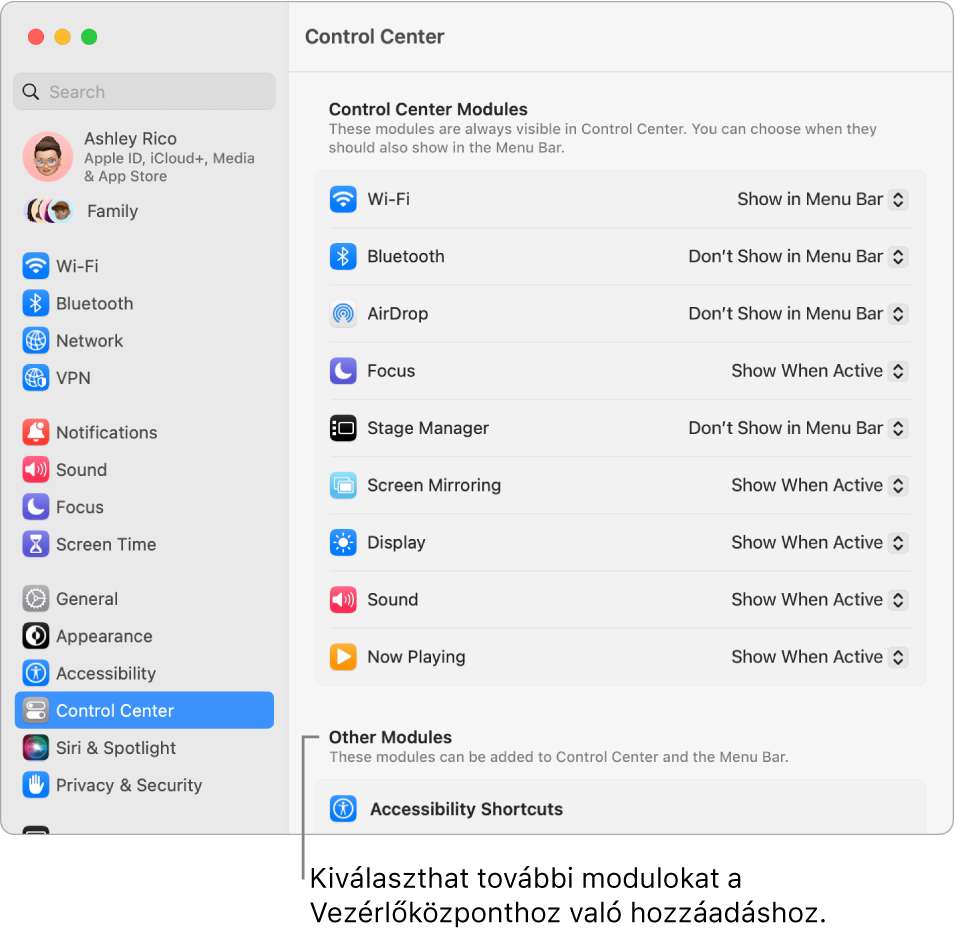955x934 pixels.
Task: Open General settings pane
Action: coord(87,599)
